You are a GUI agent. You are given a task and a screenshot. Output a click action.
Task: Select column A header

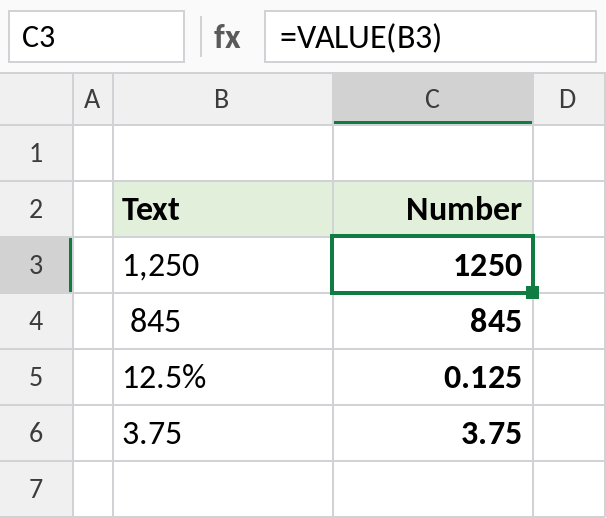[93, 99]
